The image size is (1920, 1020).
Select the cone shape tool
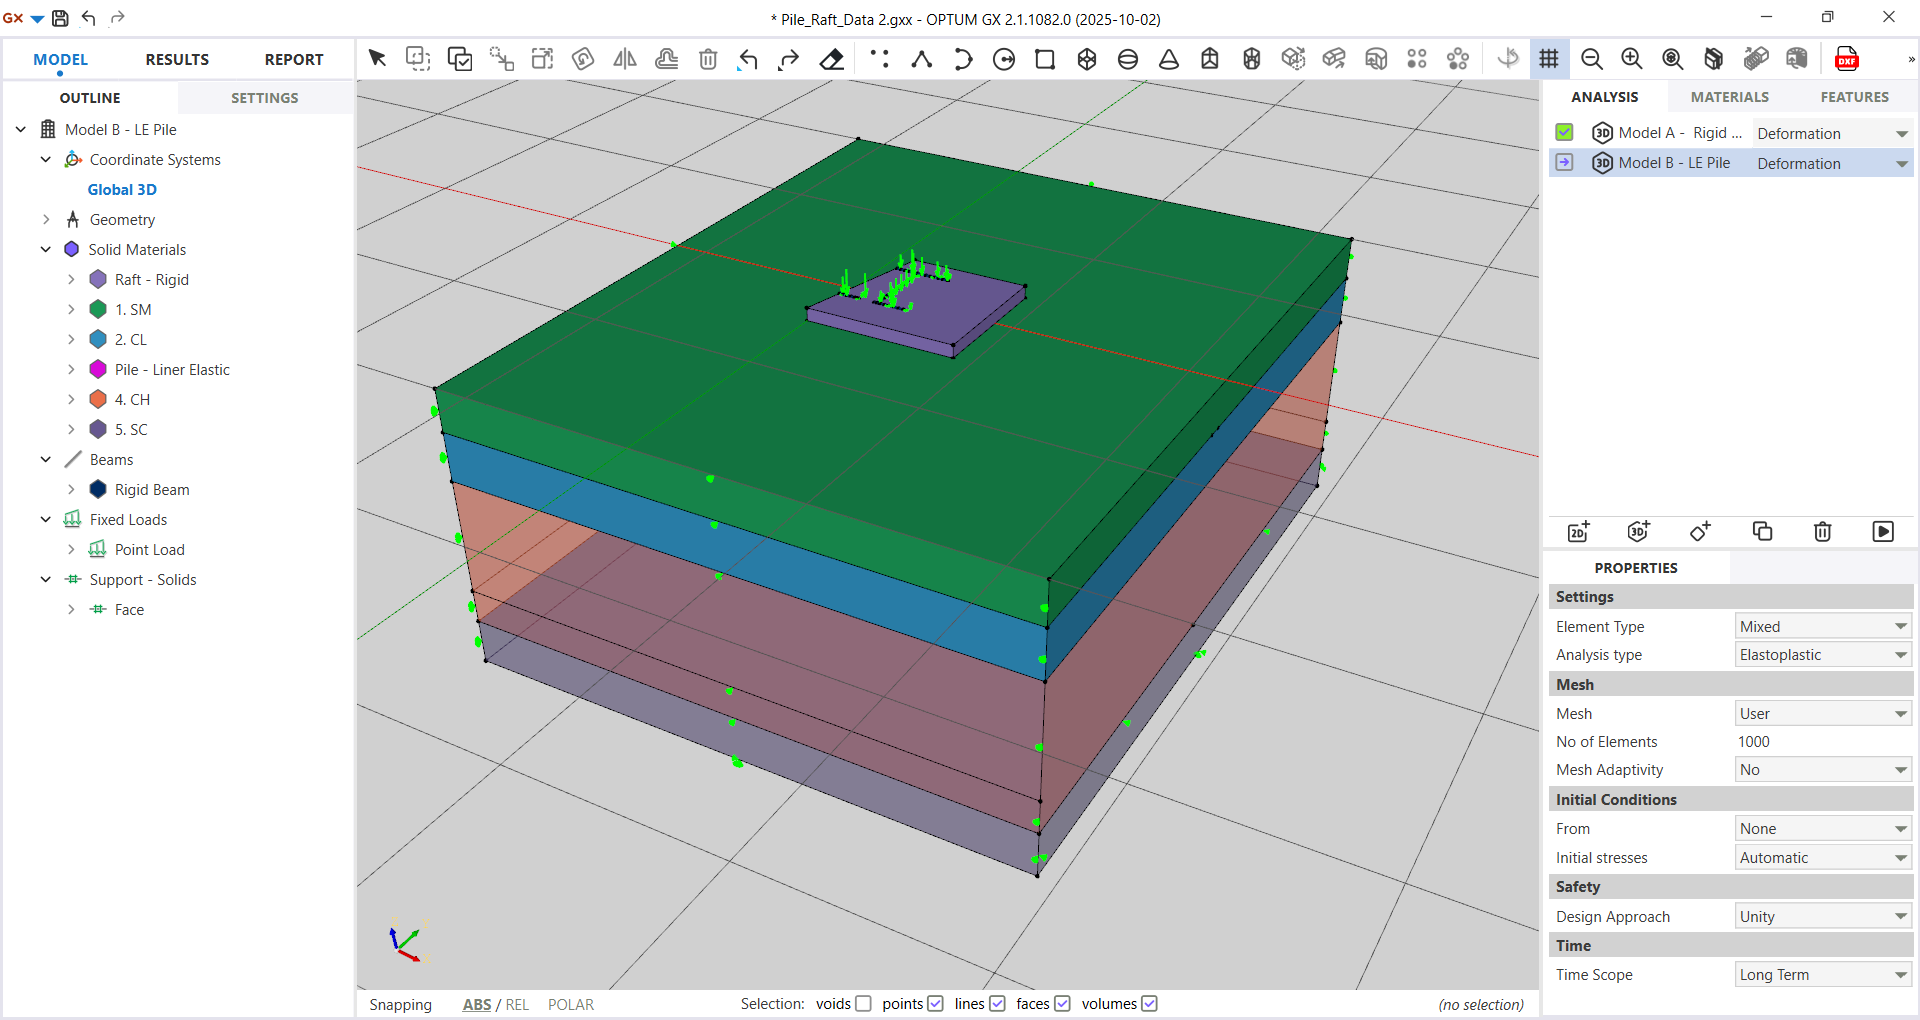(1168, 59)
